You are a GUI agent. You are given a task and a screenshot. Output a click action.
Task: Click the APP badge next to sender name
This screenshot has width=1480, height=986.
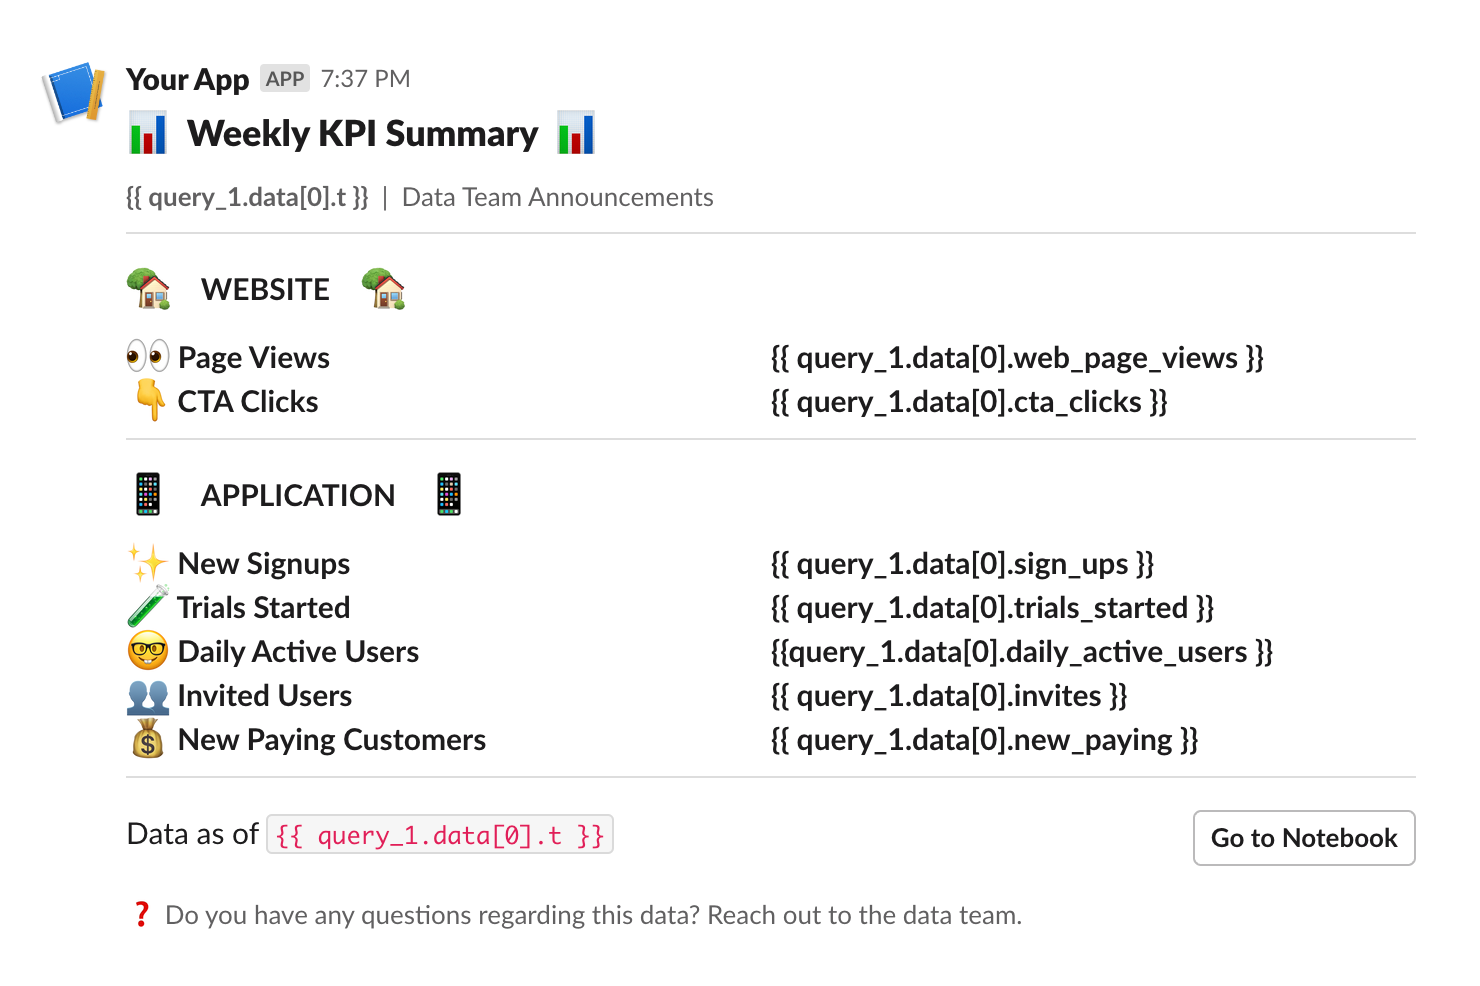(285, 79)
